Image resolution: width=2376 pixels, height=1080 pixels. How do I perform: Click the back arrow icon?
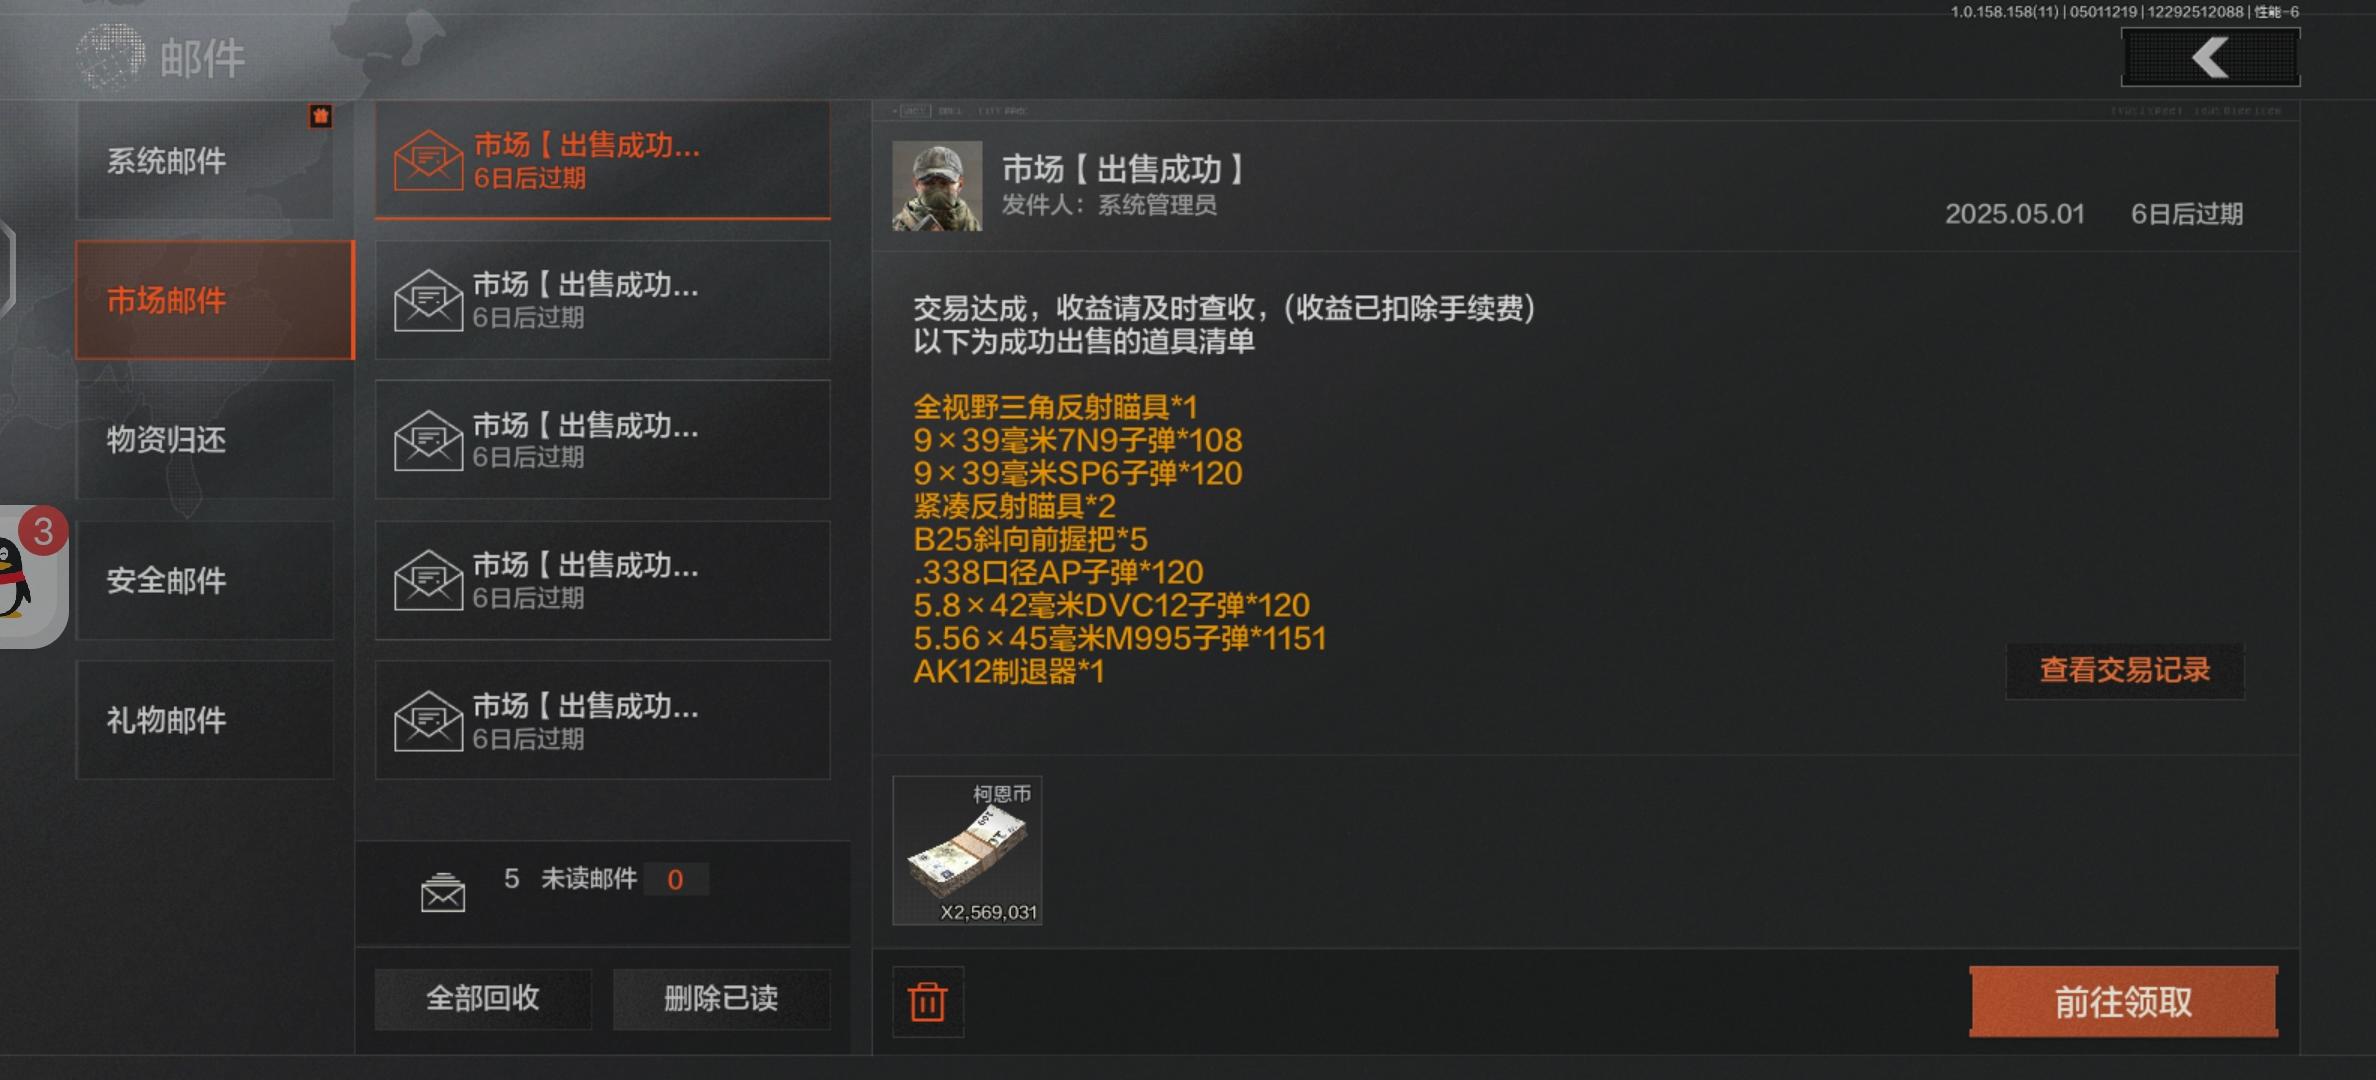[x=2210, y=57]
